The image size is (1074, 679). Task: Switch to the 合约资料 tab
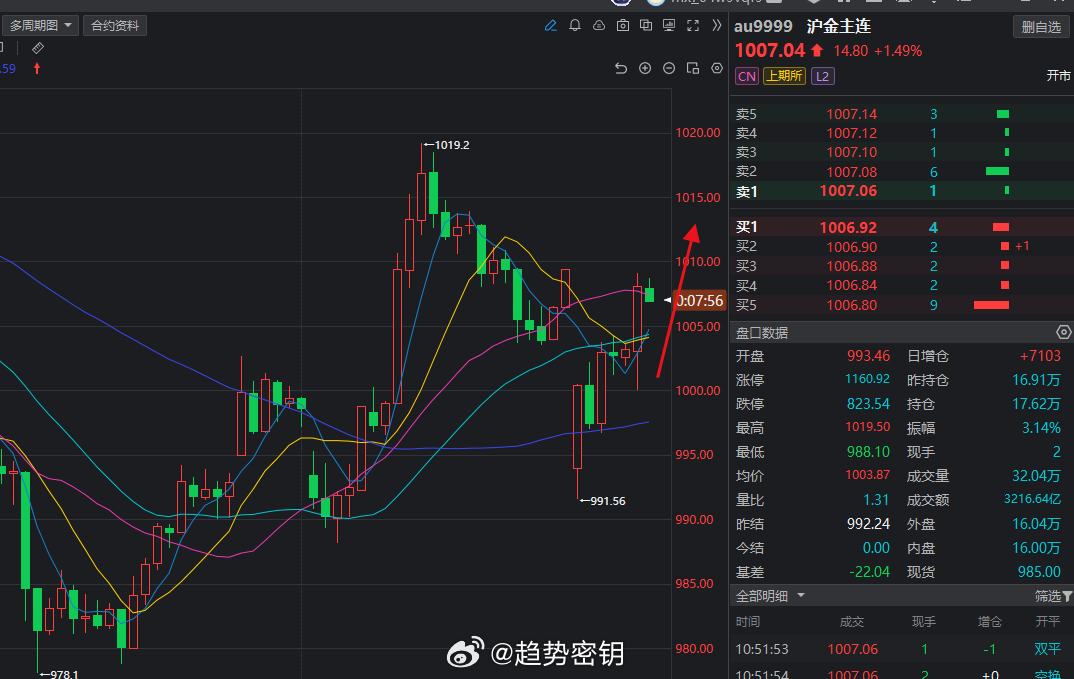(114, 25)
